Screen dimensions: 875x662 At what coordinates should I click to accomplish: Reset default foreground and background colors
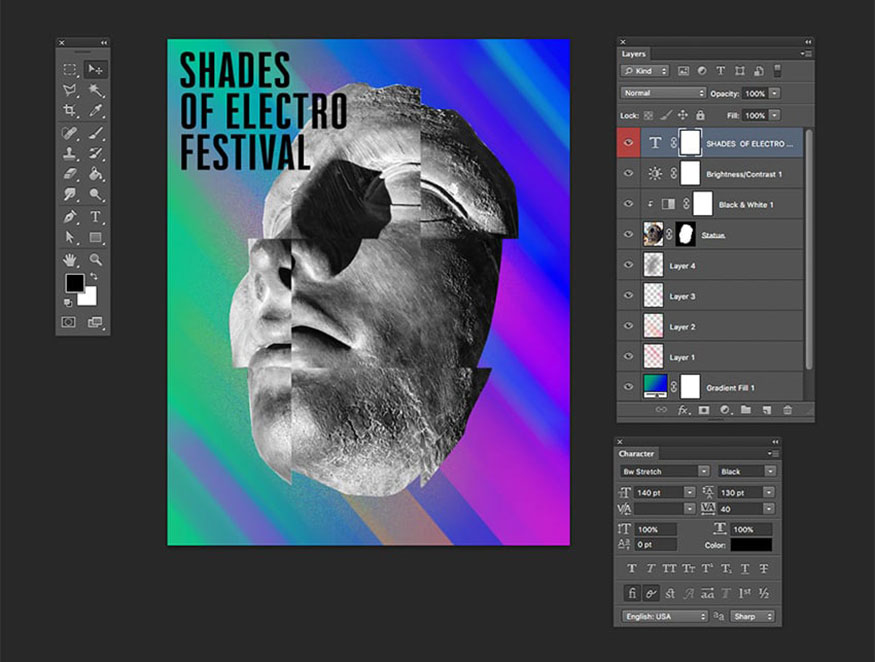[68, 303]
